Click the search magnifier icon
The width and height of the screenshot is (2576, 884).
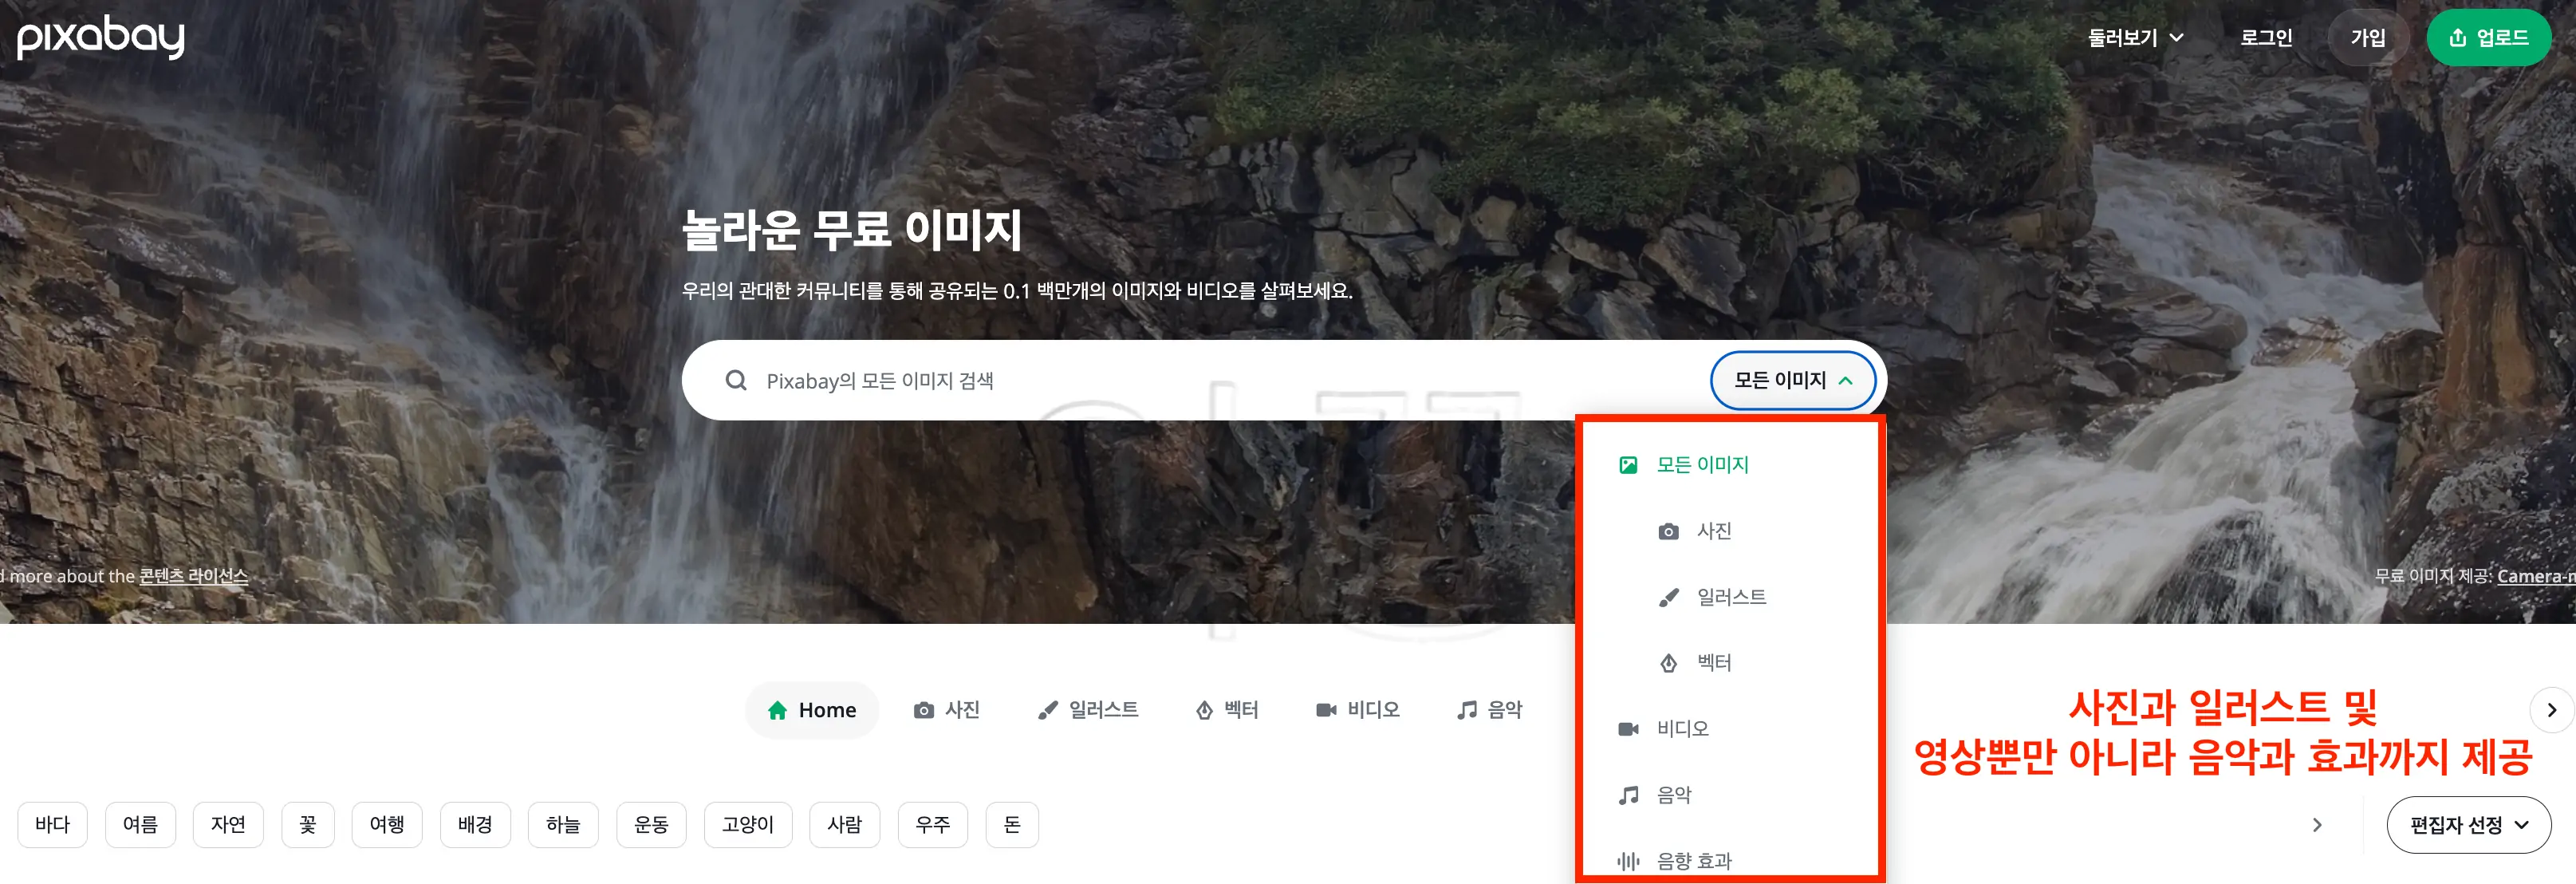click(737, 380)
